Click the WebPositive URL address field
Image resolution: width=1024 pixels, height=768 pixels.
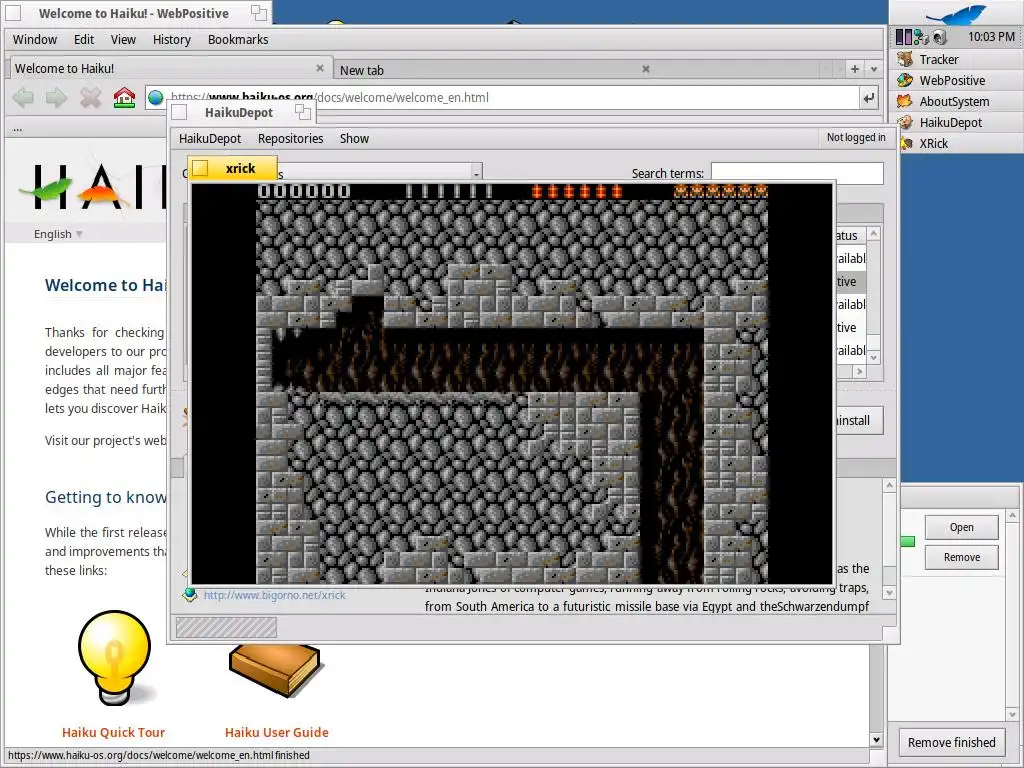pyautogui.click(x=502, y=98)
